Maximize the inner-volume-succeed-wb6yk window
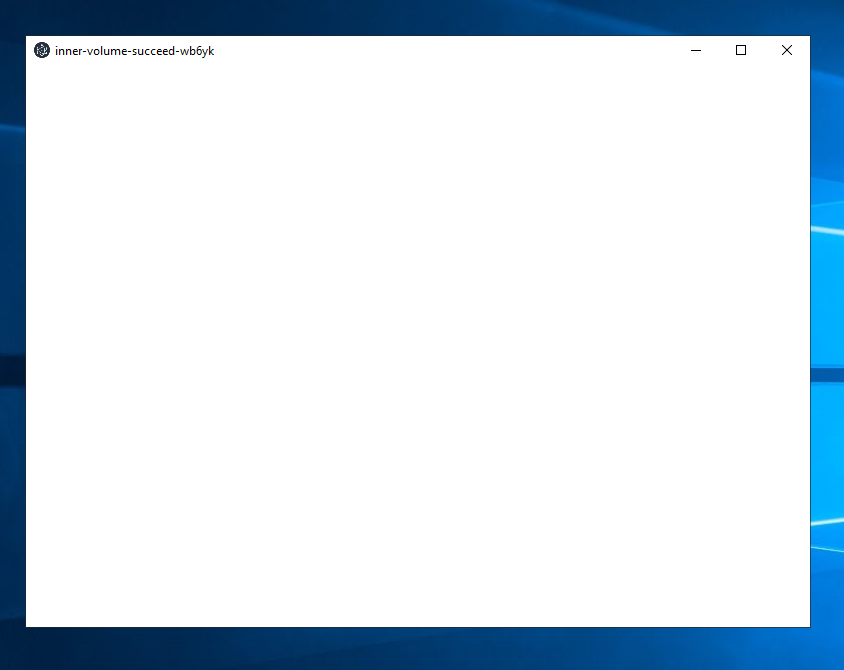This screenshot has width=844, height=670. pos(741,51)
